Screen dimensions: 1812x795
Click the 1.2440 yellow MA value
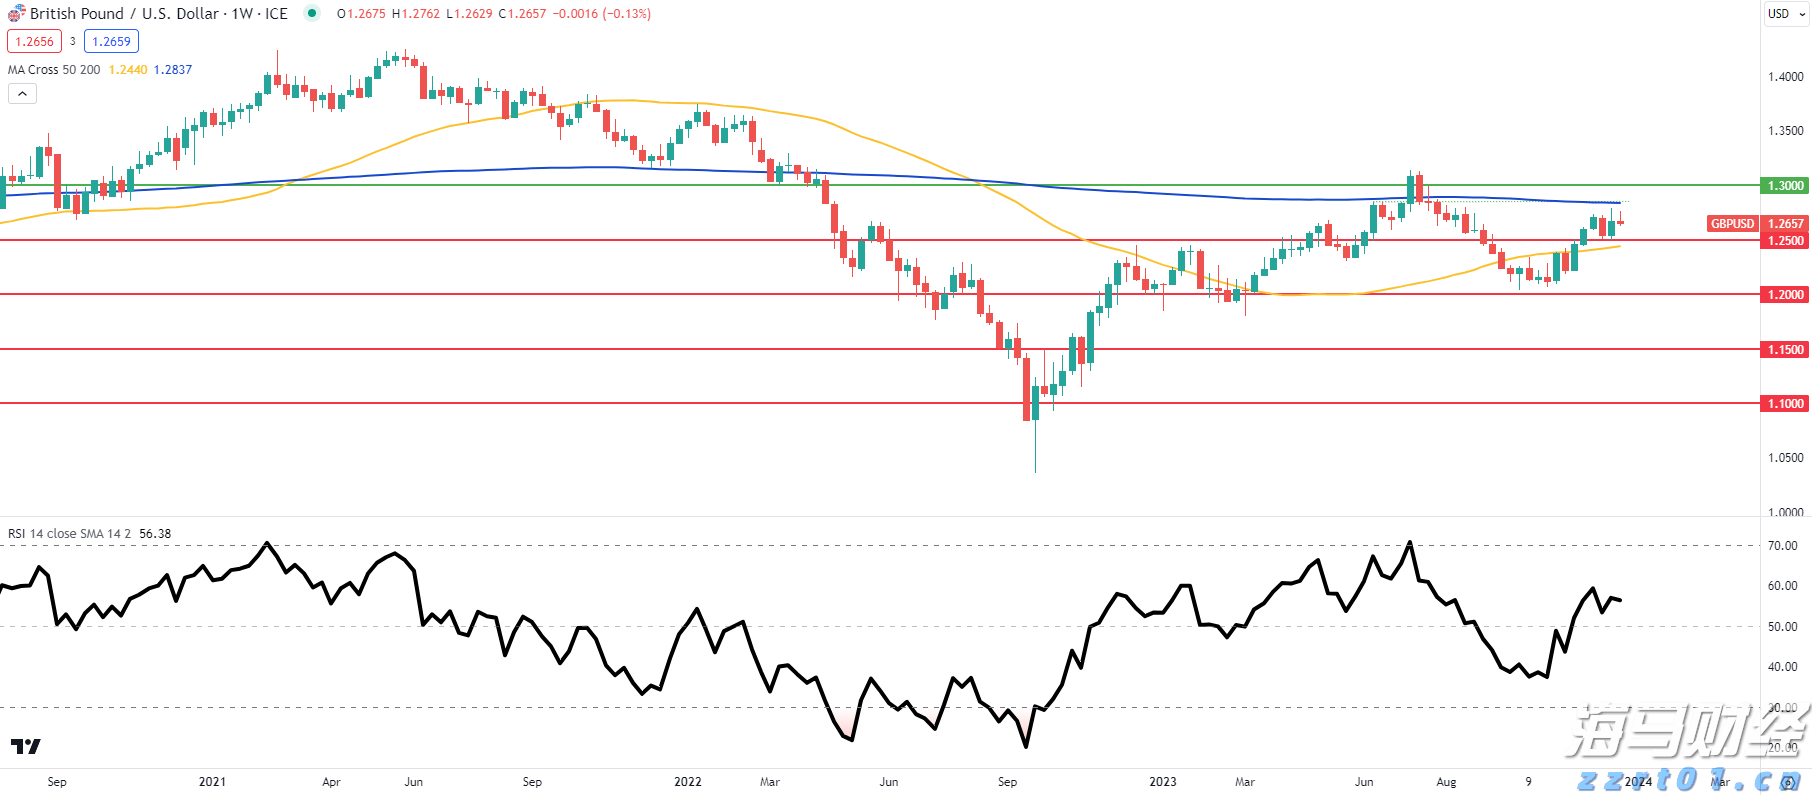(128, 70)
